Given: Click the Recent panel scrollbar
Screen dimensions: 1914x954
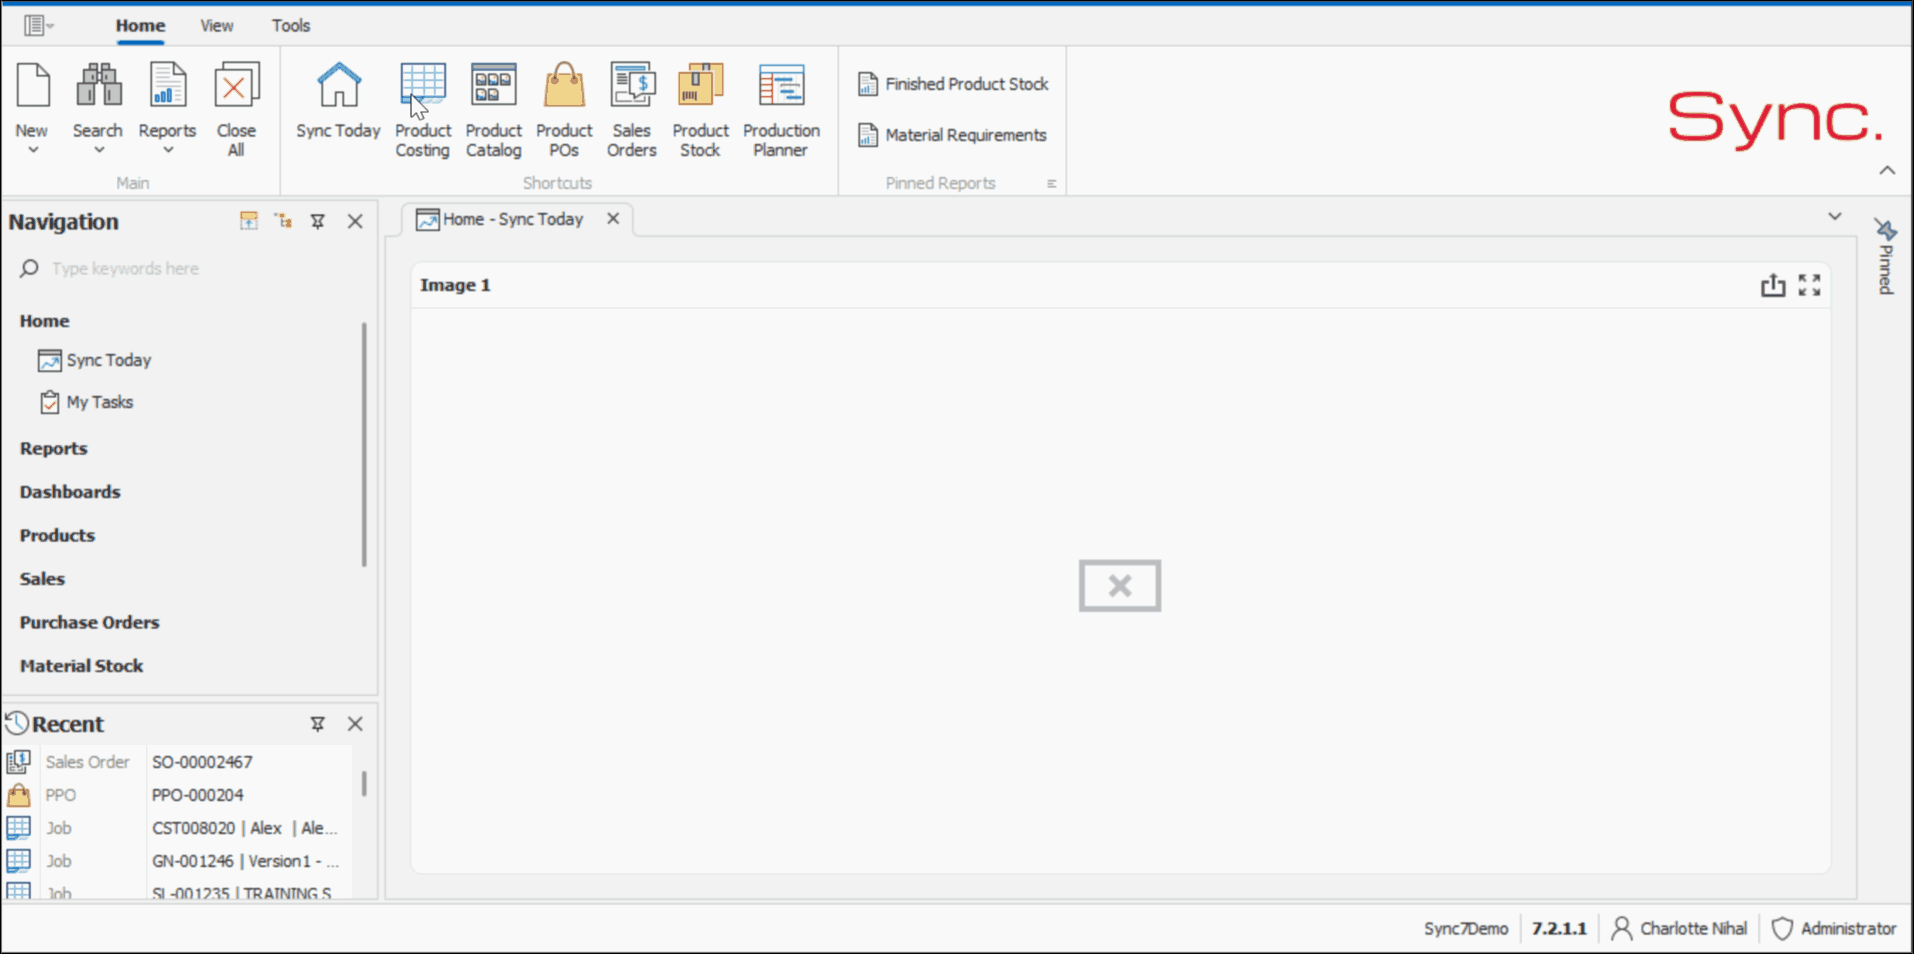Looking at the screenshot, I should tap(364, 783).
